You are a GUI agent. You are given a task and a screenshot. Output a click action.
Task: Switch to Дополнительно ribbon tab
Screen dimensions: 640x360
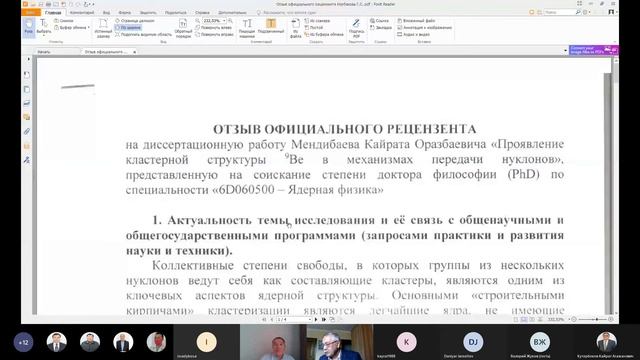(232, 13)
